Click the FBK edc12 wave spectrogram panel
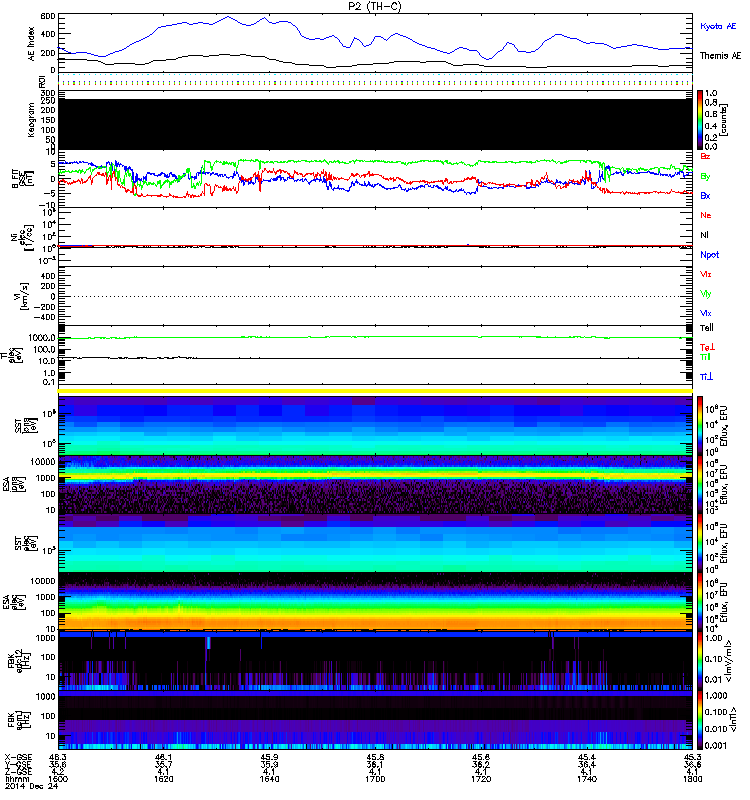Image resolution: width=750 pixels, height=800 pixels. (x=376, y=661)
